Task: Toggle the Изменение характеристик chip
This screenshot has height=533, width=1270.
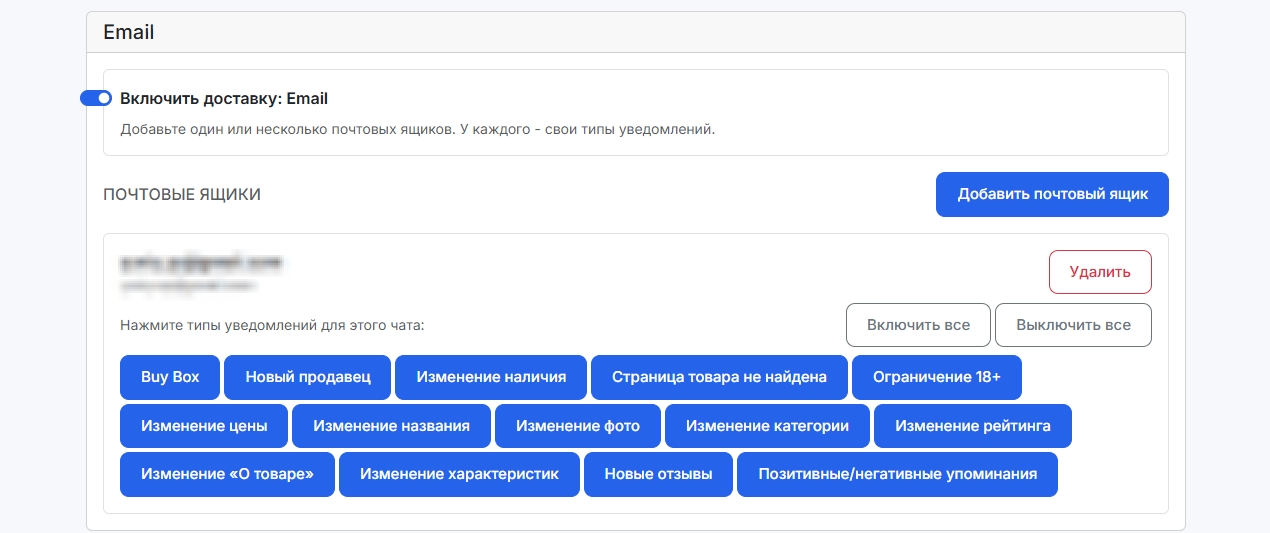Action: pos(459,475)
